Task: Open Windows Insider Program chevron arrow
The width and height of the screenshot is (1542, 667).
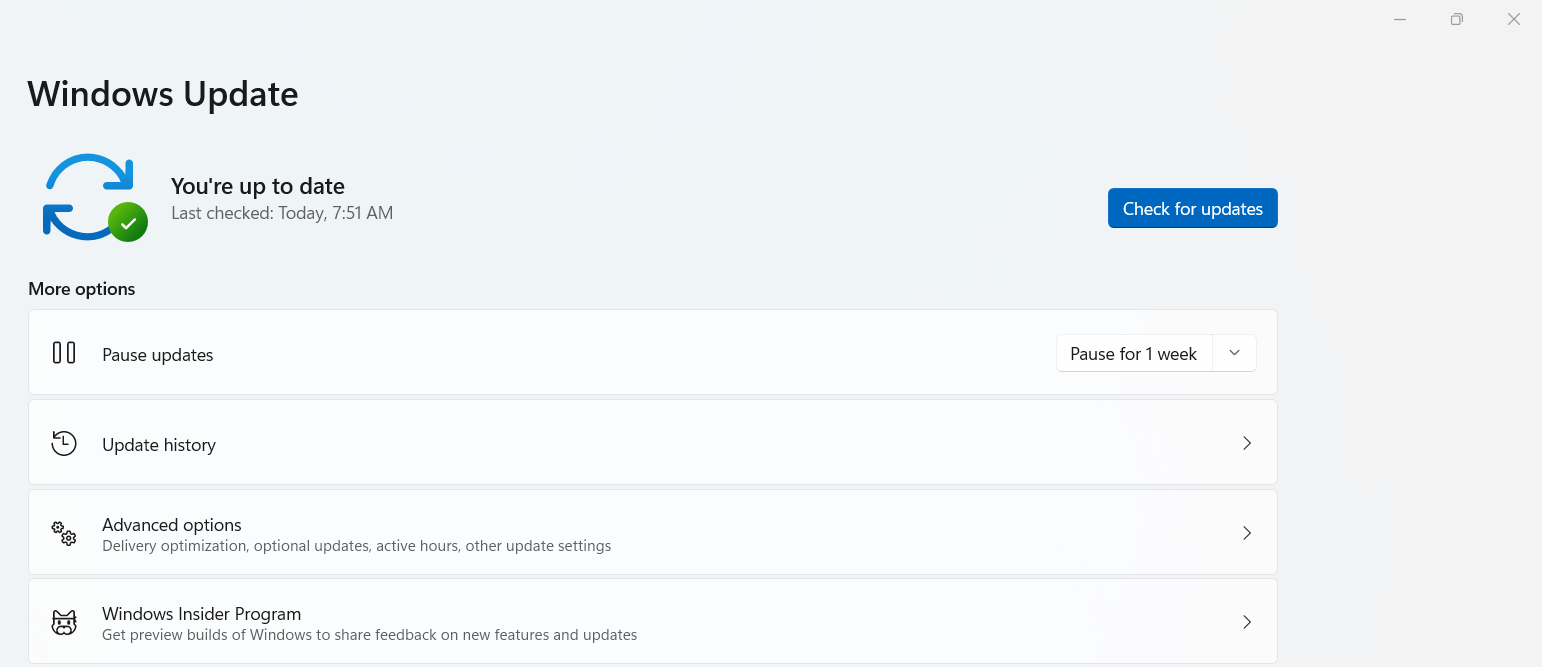Action: pyautogui.click(x=1246, y=622)
